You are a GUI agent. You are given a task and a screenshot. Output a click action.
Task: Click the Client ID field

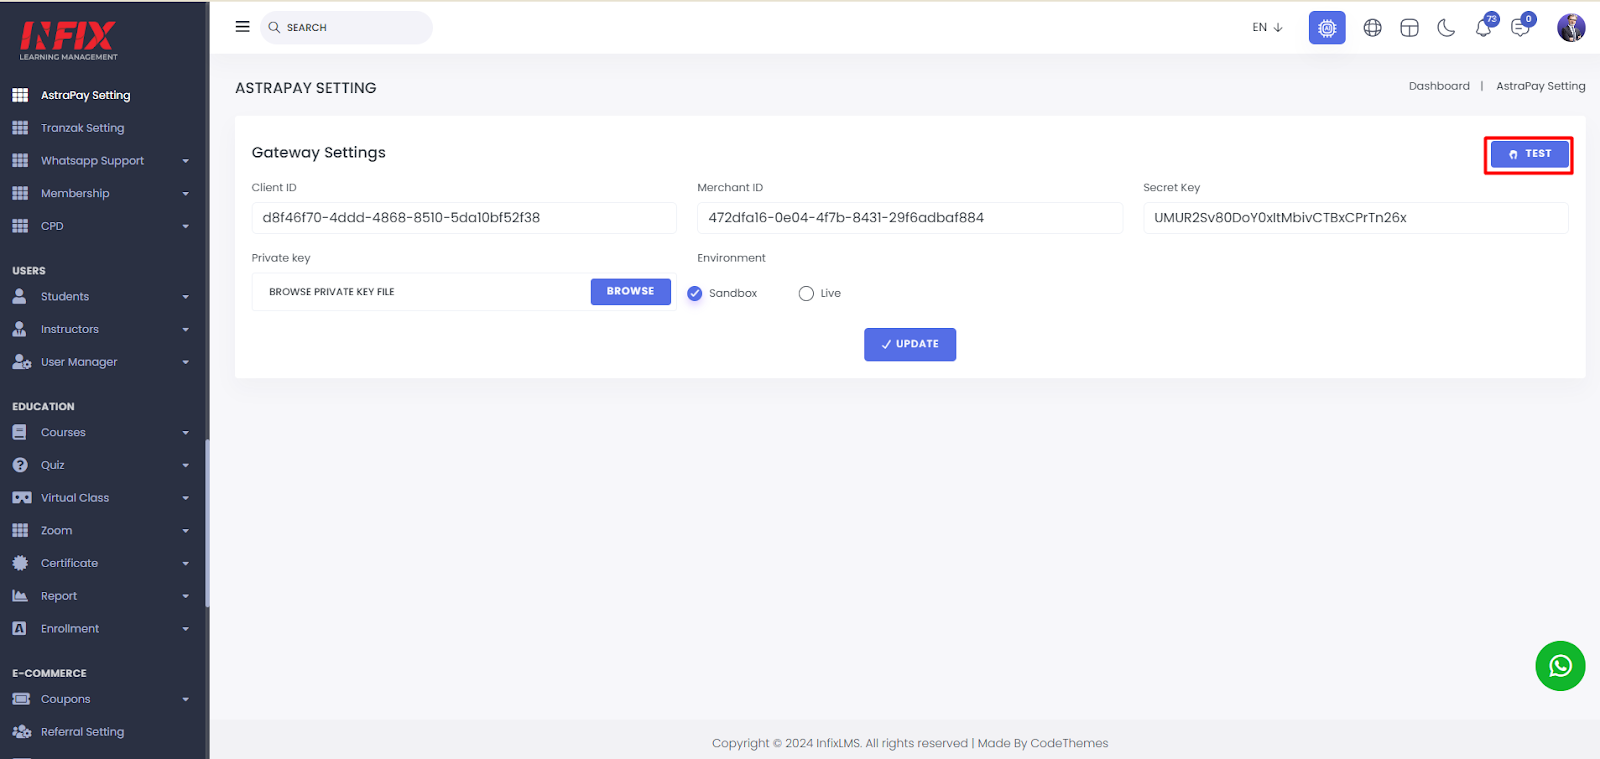(x=464, y=218)
